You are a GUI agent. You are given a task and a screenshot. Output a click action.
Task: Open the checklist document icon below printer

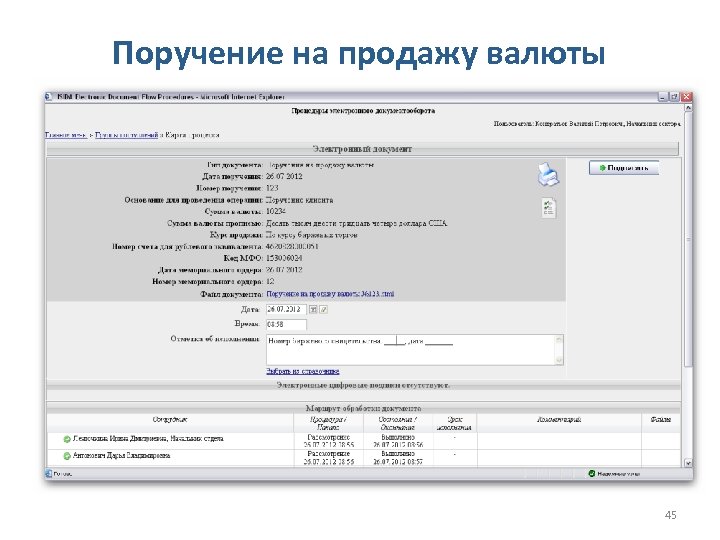pyautogui.click(x=548, y=208)
